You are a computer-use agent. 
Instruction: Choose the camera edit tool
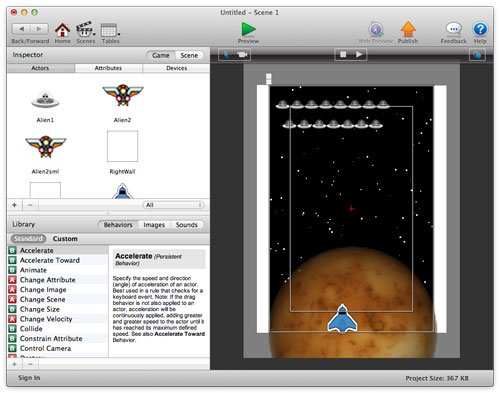pyautogui.click(x=242, y=54)
